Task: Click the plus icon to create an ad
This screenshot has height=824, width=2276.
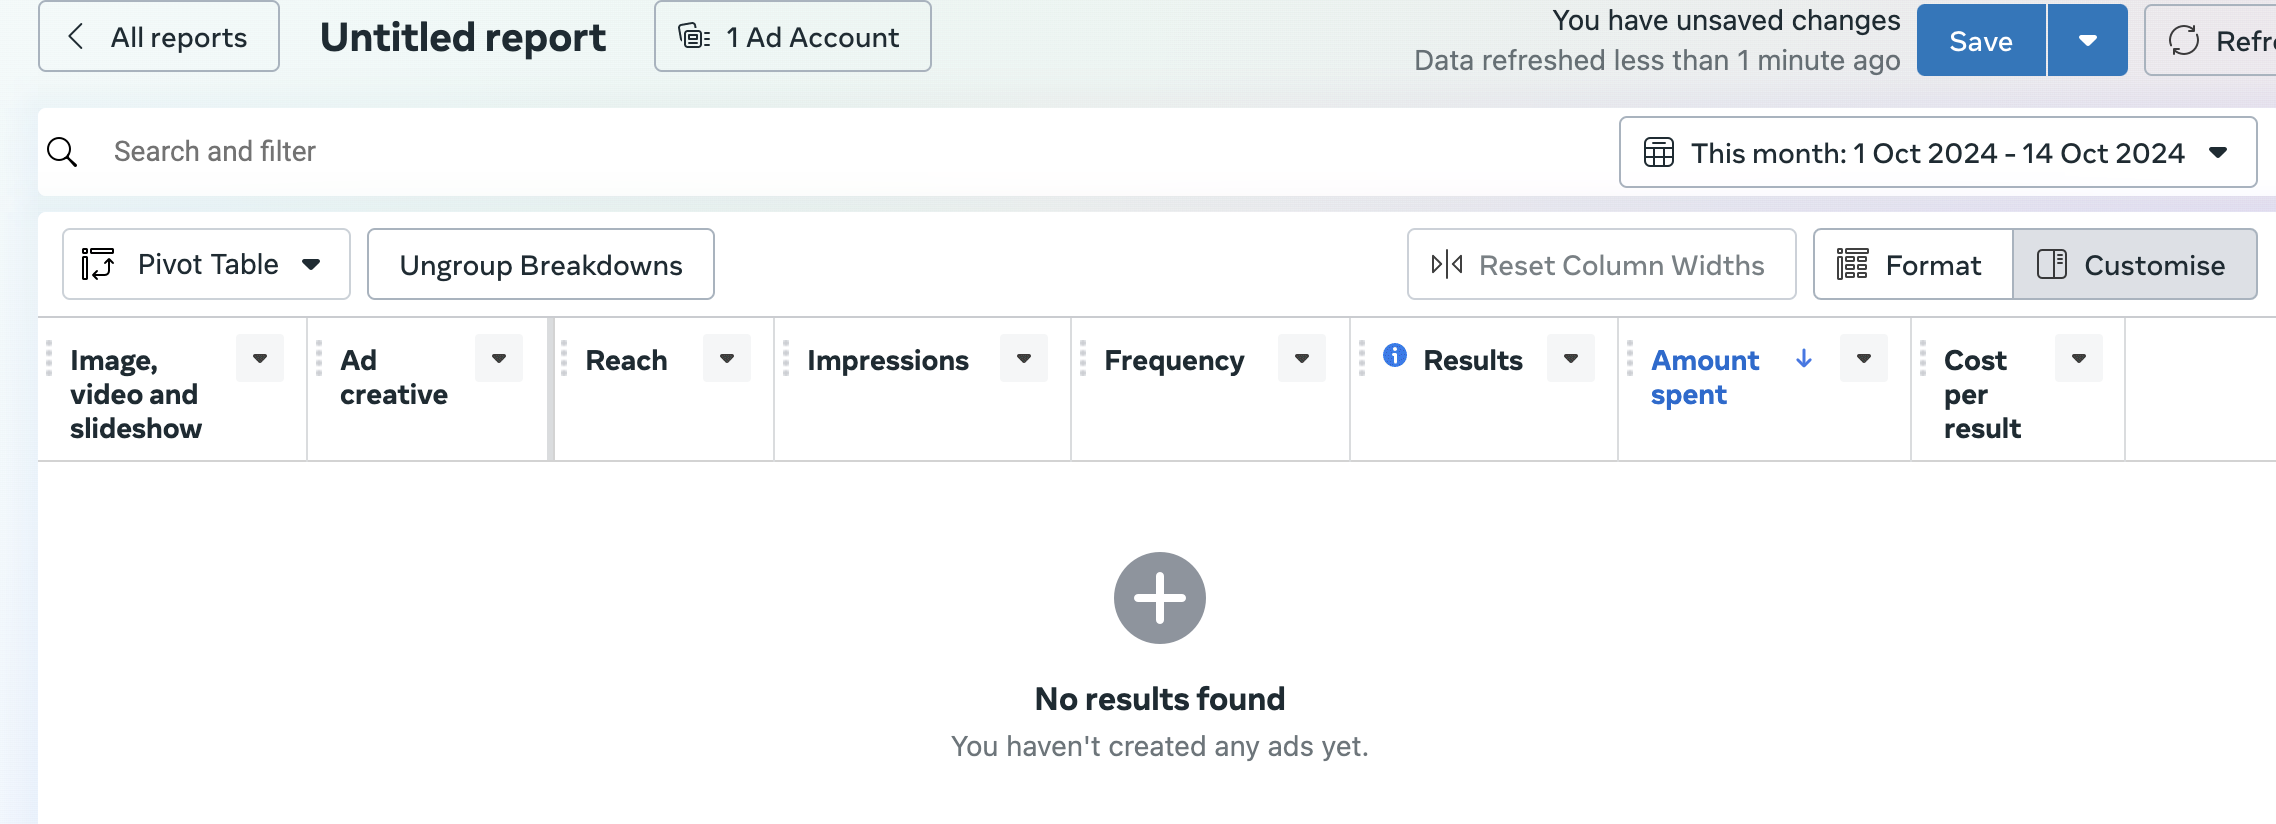Action: [1158, 597]
